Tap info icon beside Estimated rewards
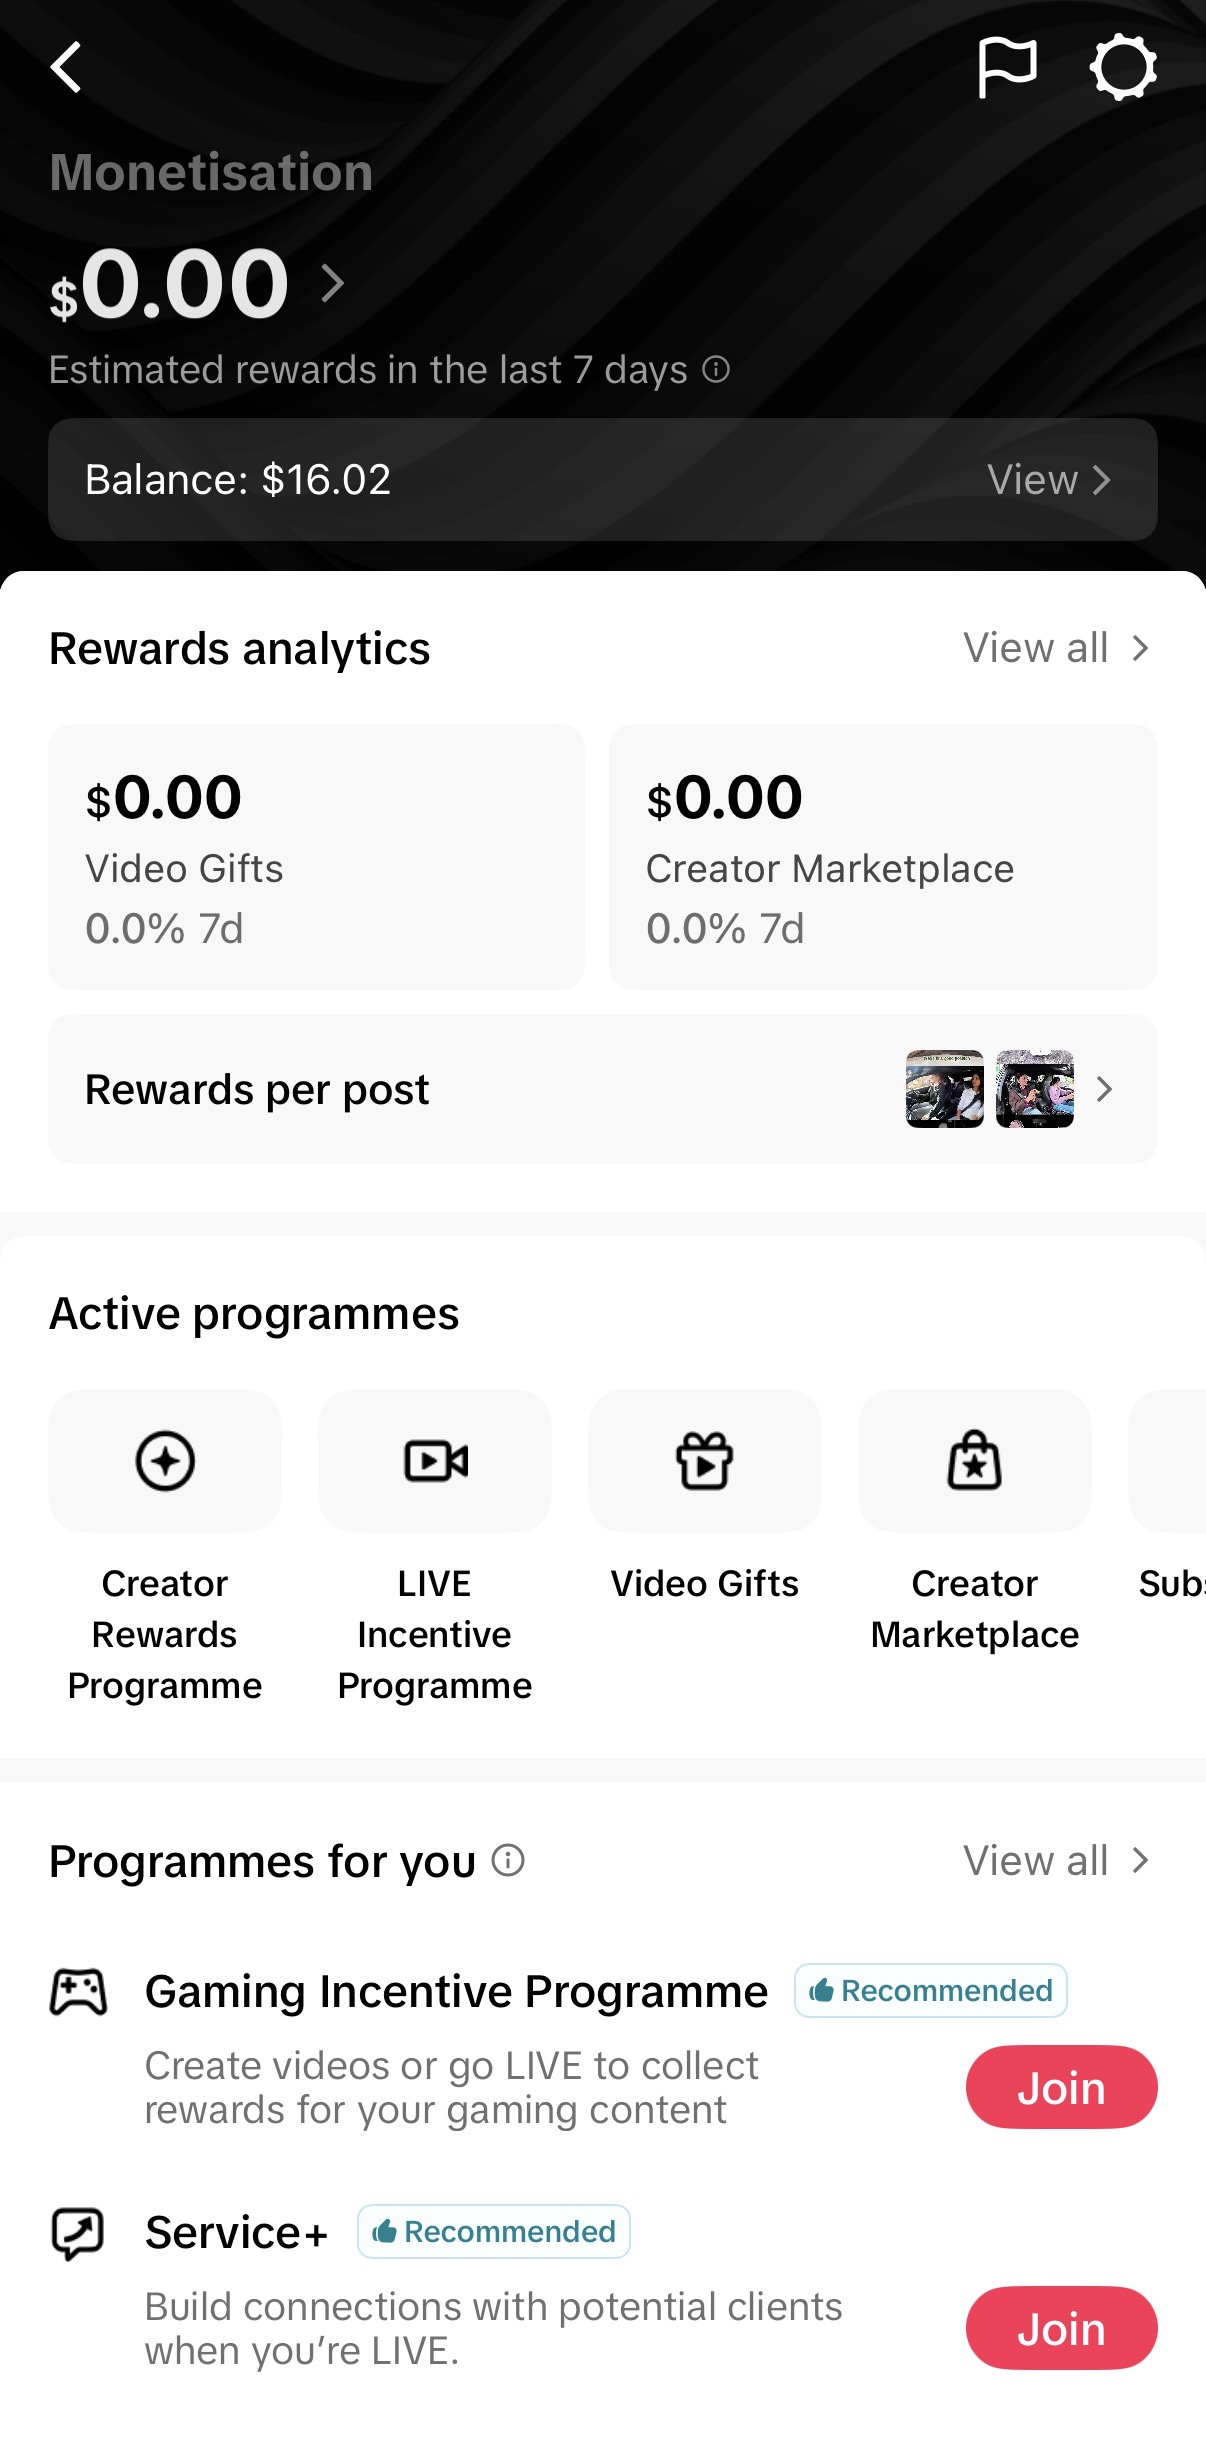 [716, 369]
